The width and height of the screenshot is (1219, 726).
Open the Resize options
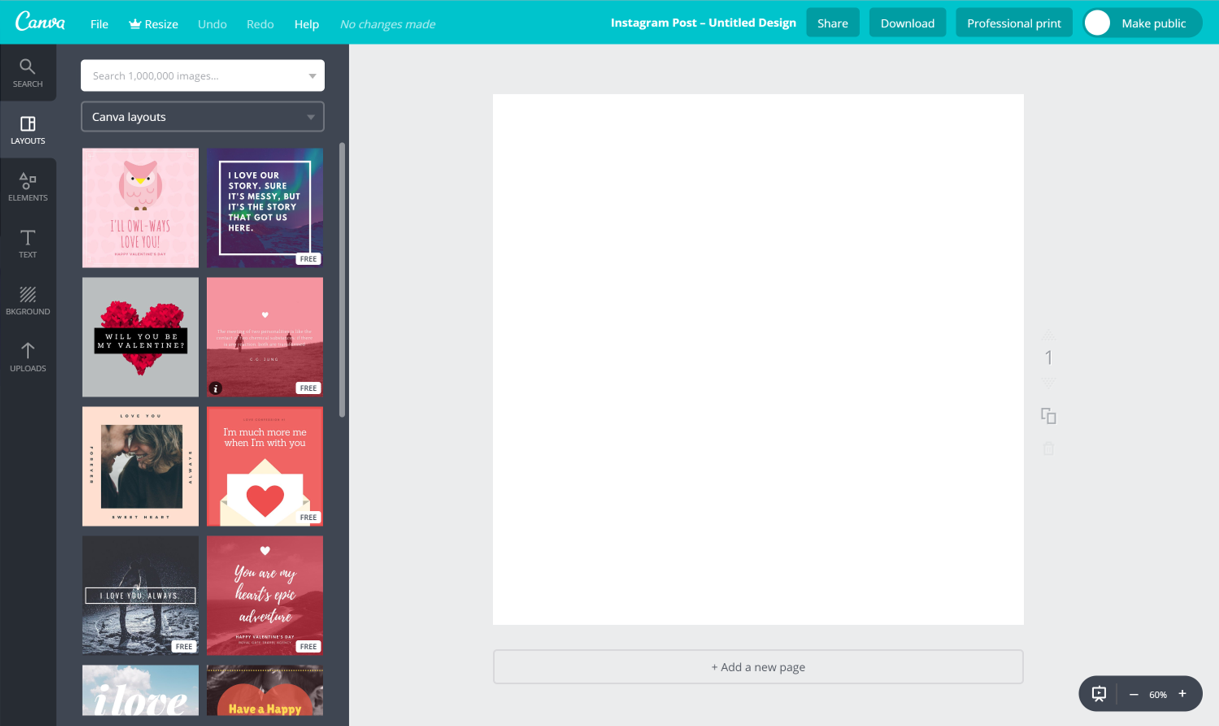pyautogui.click(x=153, y=24)
